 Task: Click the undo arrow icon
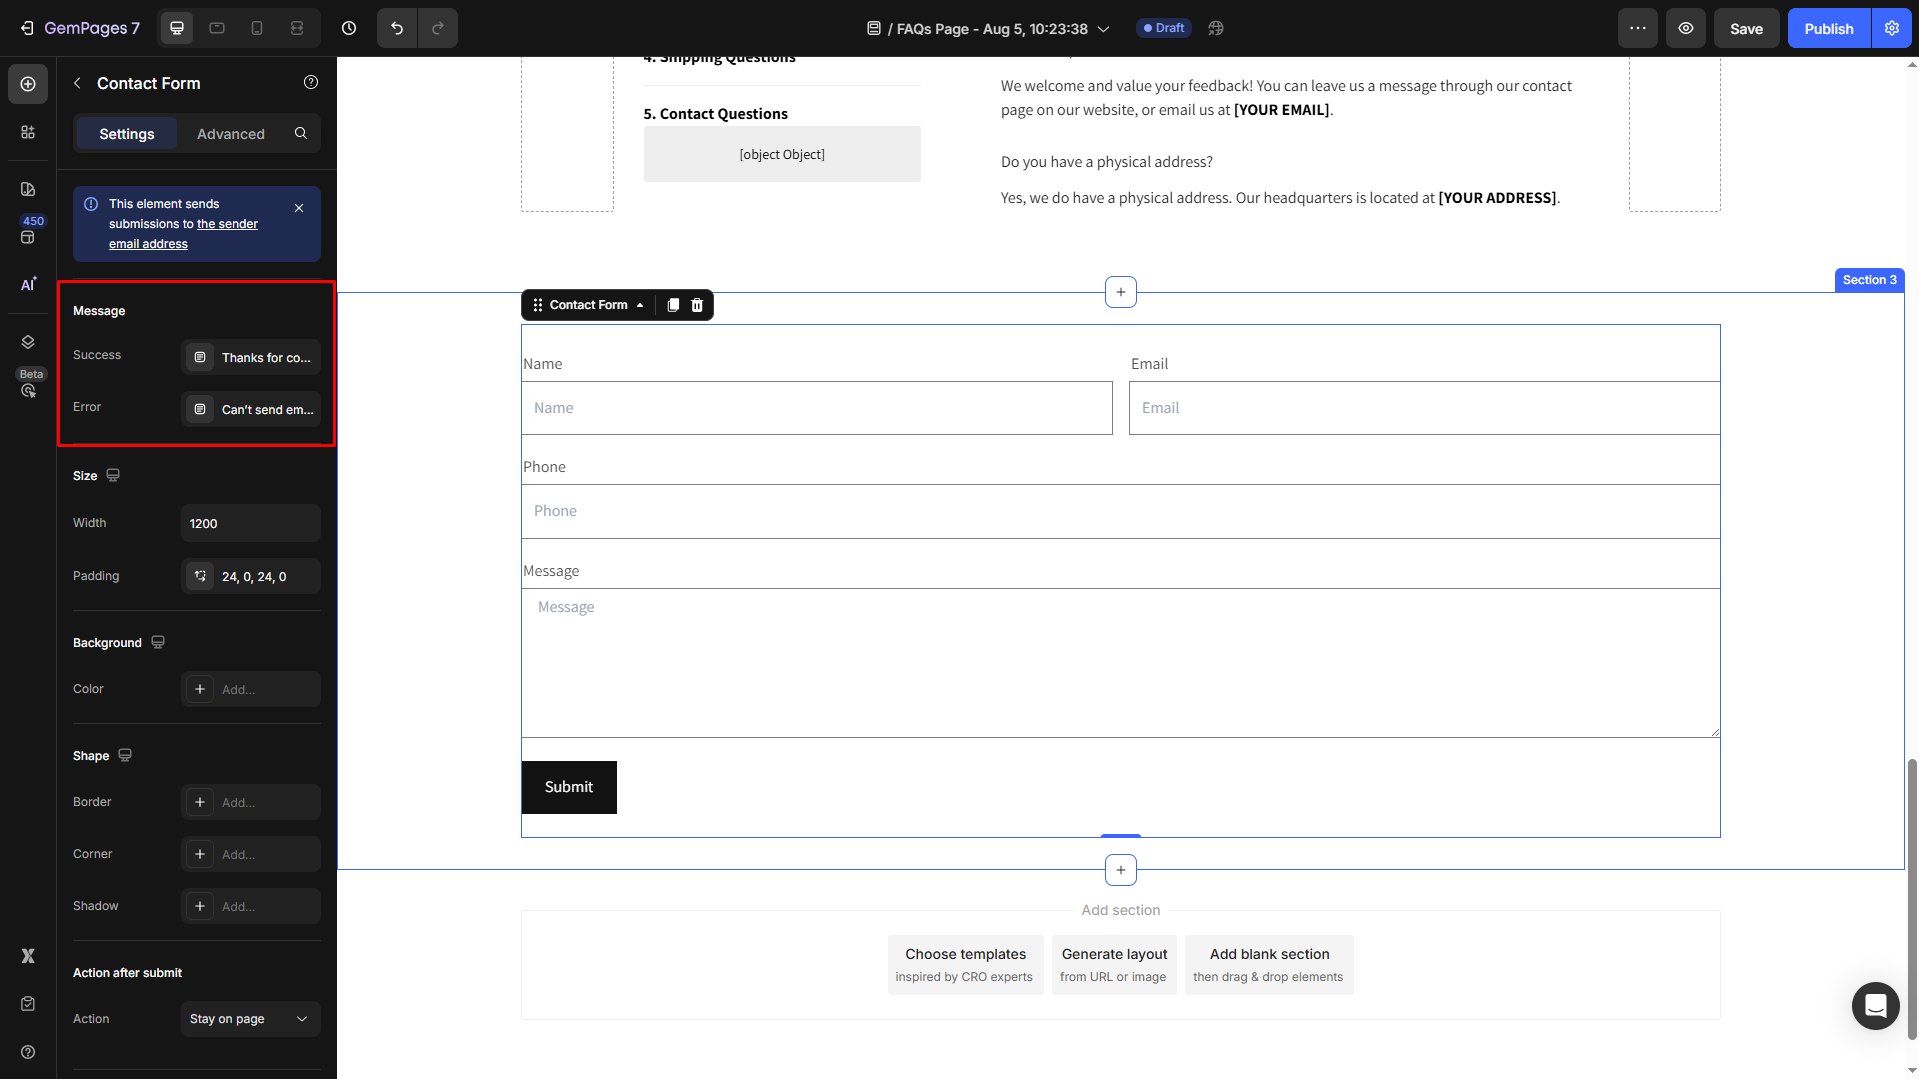click(397, 28)
